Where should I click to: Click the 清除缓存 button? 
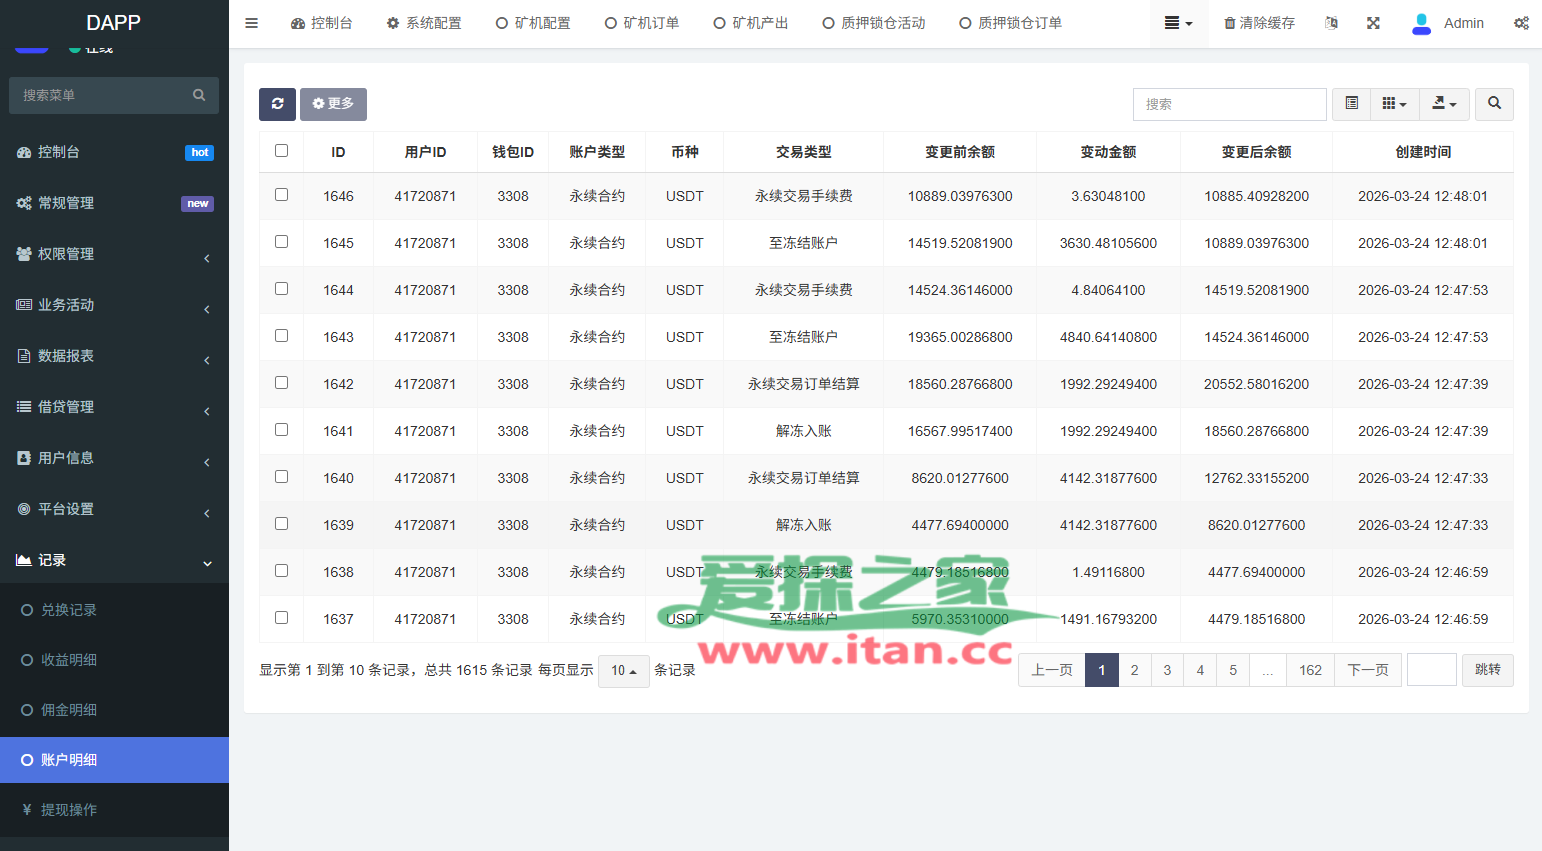(1259, 23)
